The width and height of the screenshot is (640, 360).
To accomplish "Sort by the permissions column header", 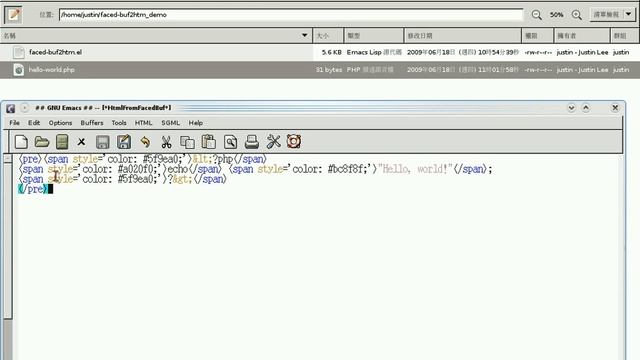I will (x=538, y=36).
